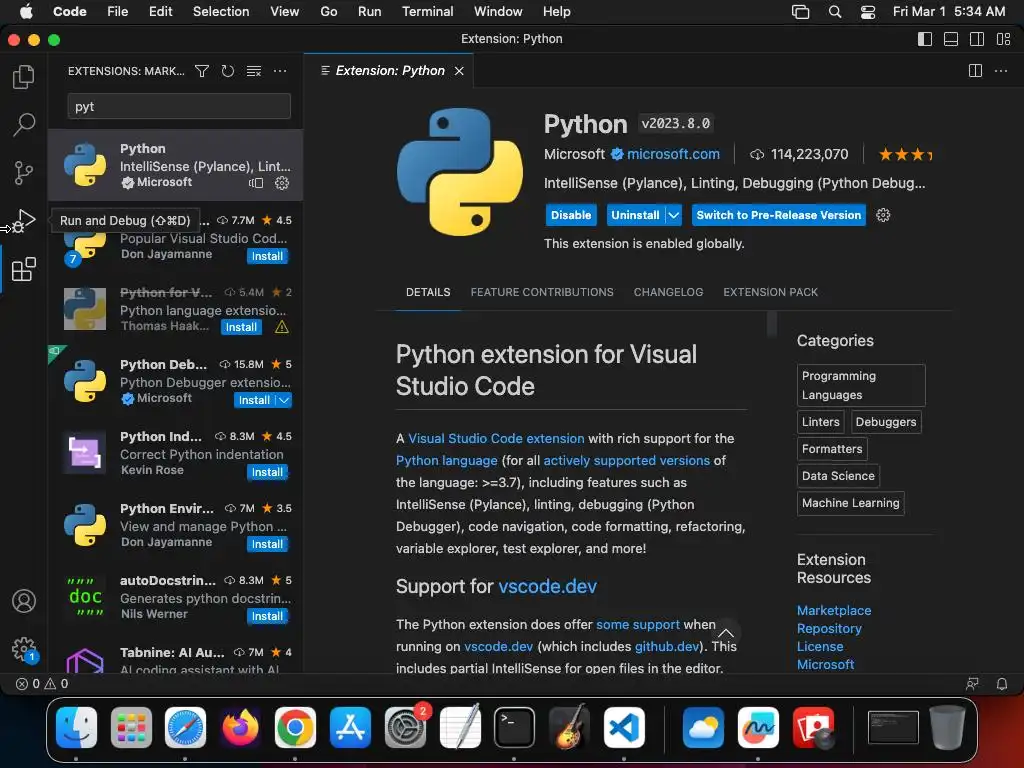Switch to the Changelog tab
This screenshot has height=768, width=1024.
click(x=668, y=292)
